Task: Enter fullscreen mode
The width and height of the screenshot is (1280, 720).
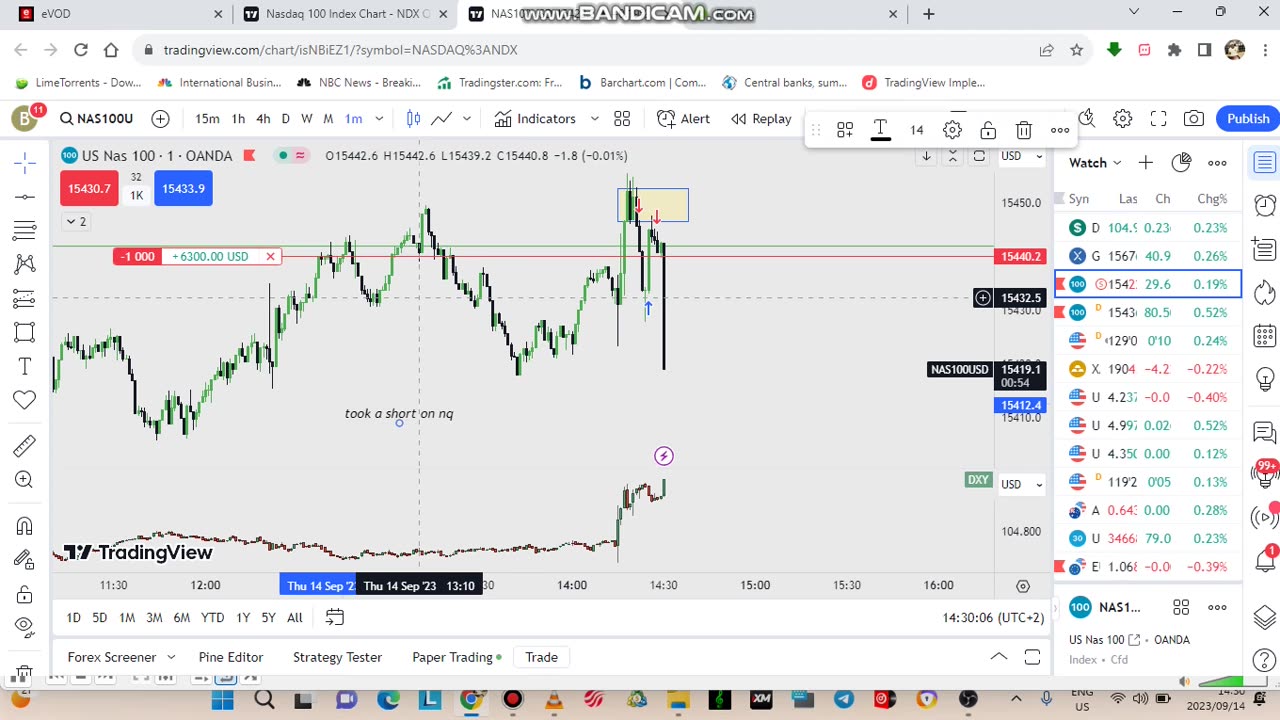Action: 1158,119
